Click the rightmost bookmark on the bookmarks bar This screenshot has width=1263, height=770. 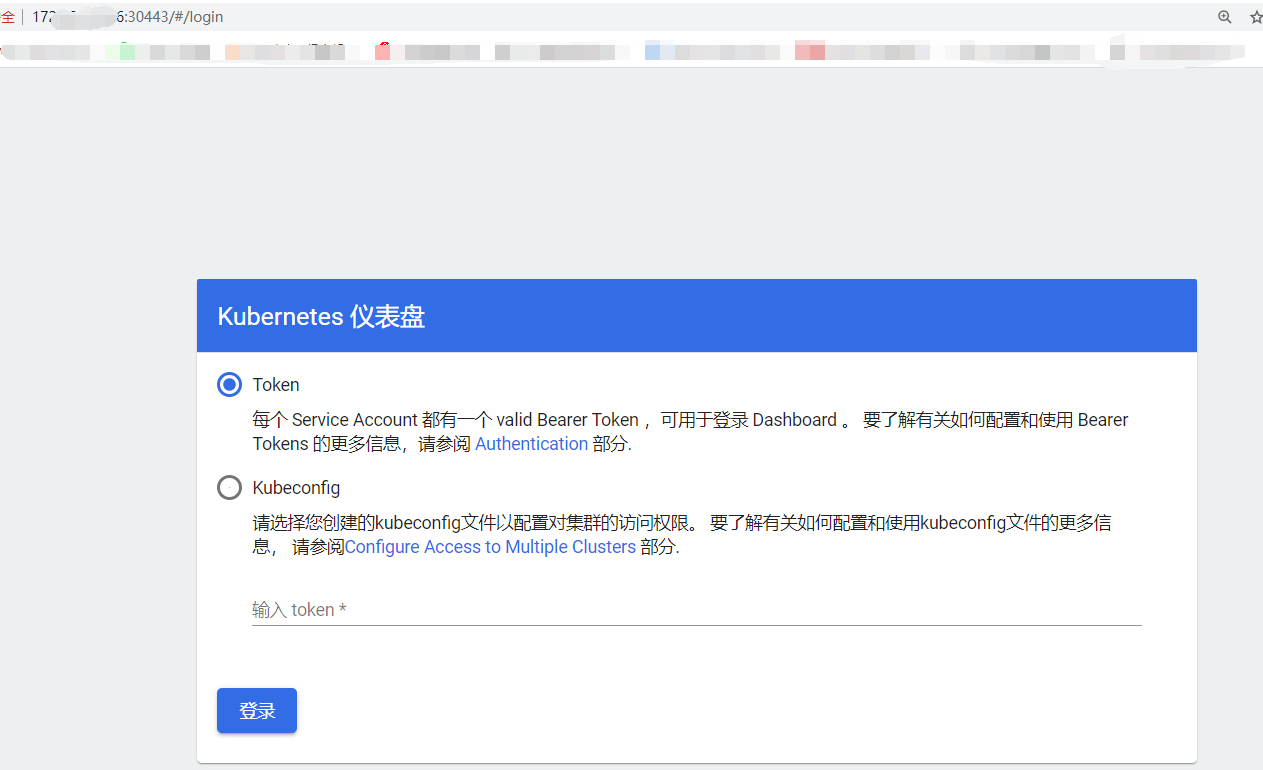click(x=1180, y=49)
